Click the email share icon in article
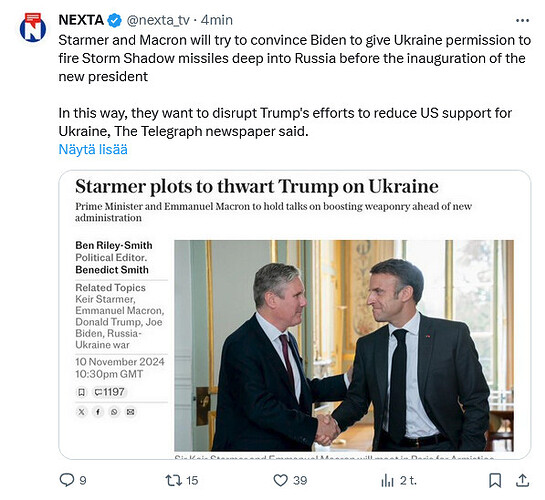Screen dimensions: 545x500 point(130,412)
